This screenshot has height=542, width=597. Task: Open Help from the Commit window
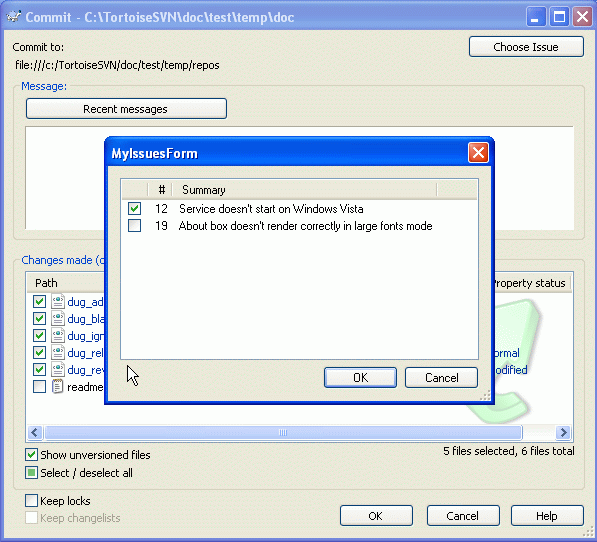pyautogui.click(x=547, y=516)
